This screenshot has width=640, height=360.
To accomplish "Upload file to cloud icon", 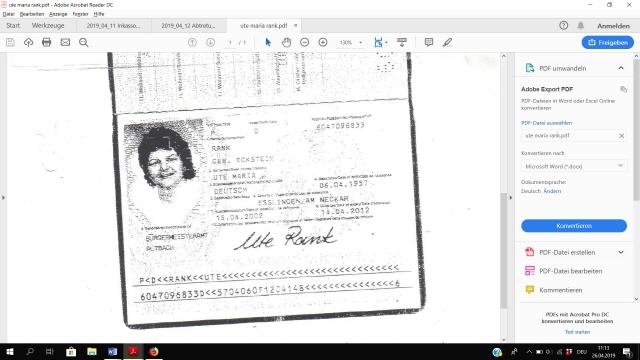I will (x=28, y=42).
